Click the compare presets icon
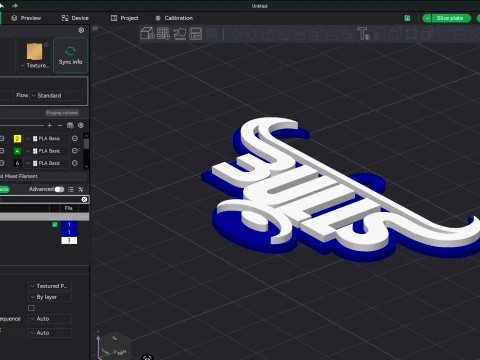480x360 pixels. 81,189
